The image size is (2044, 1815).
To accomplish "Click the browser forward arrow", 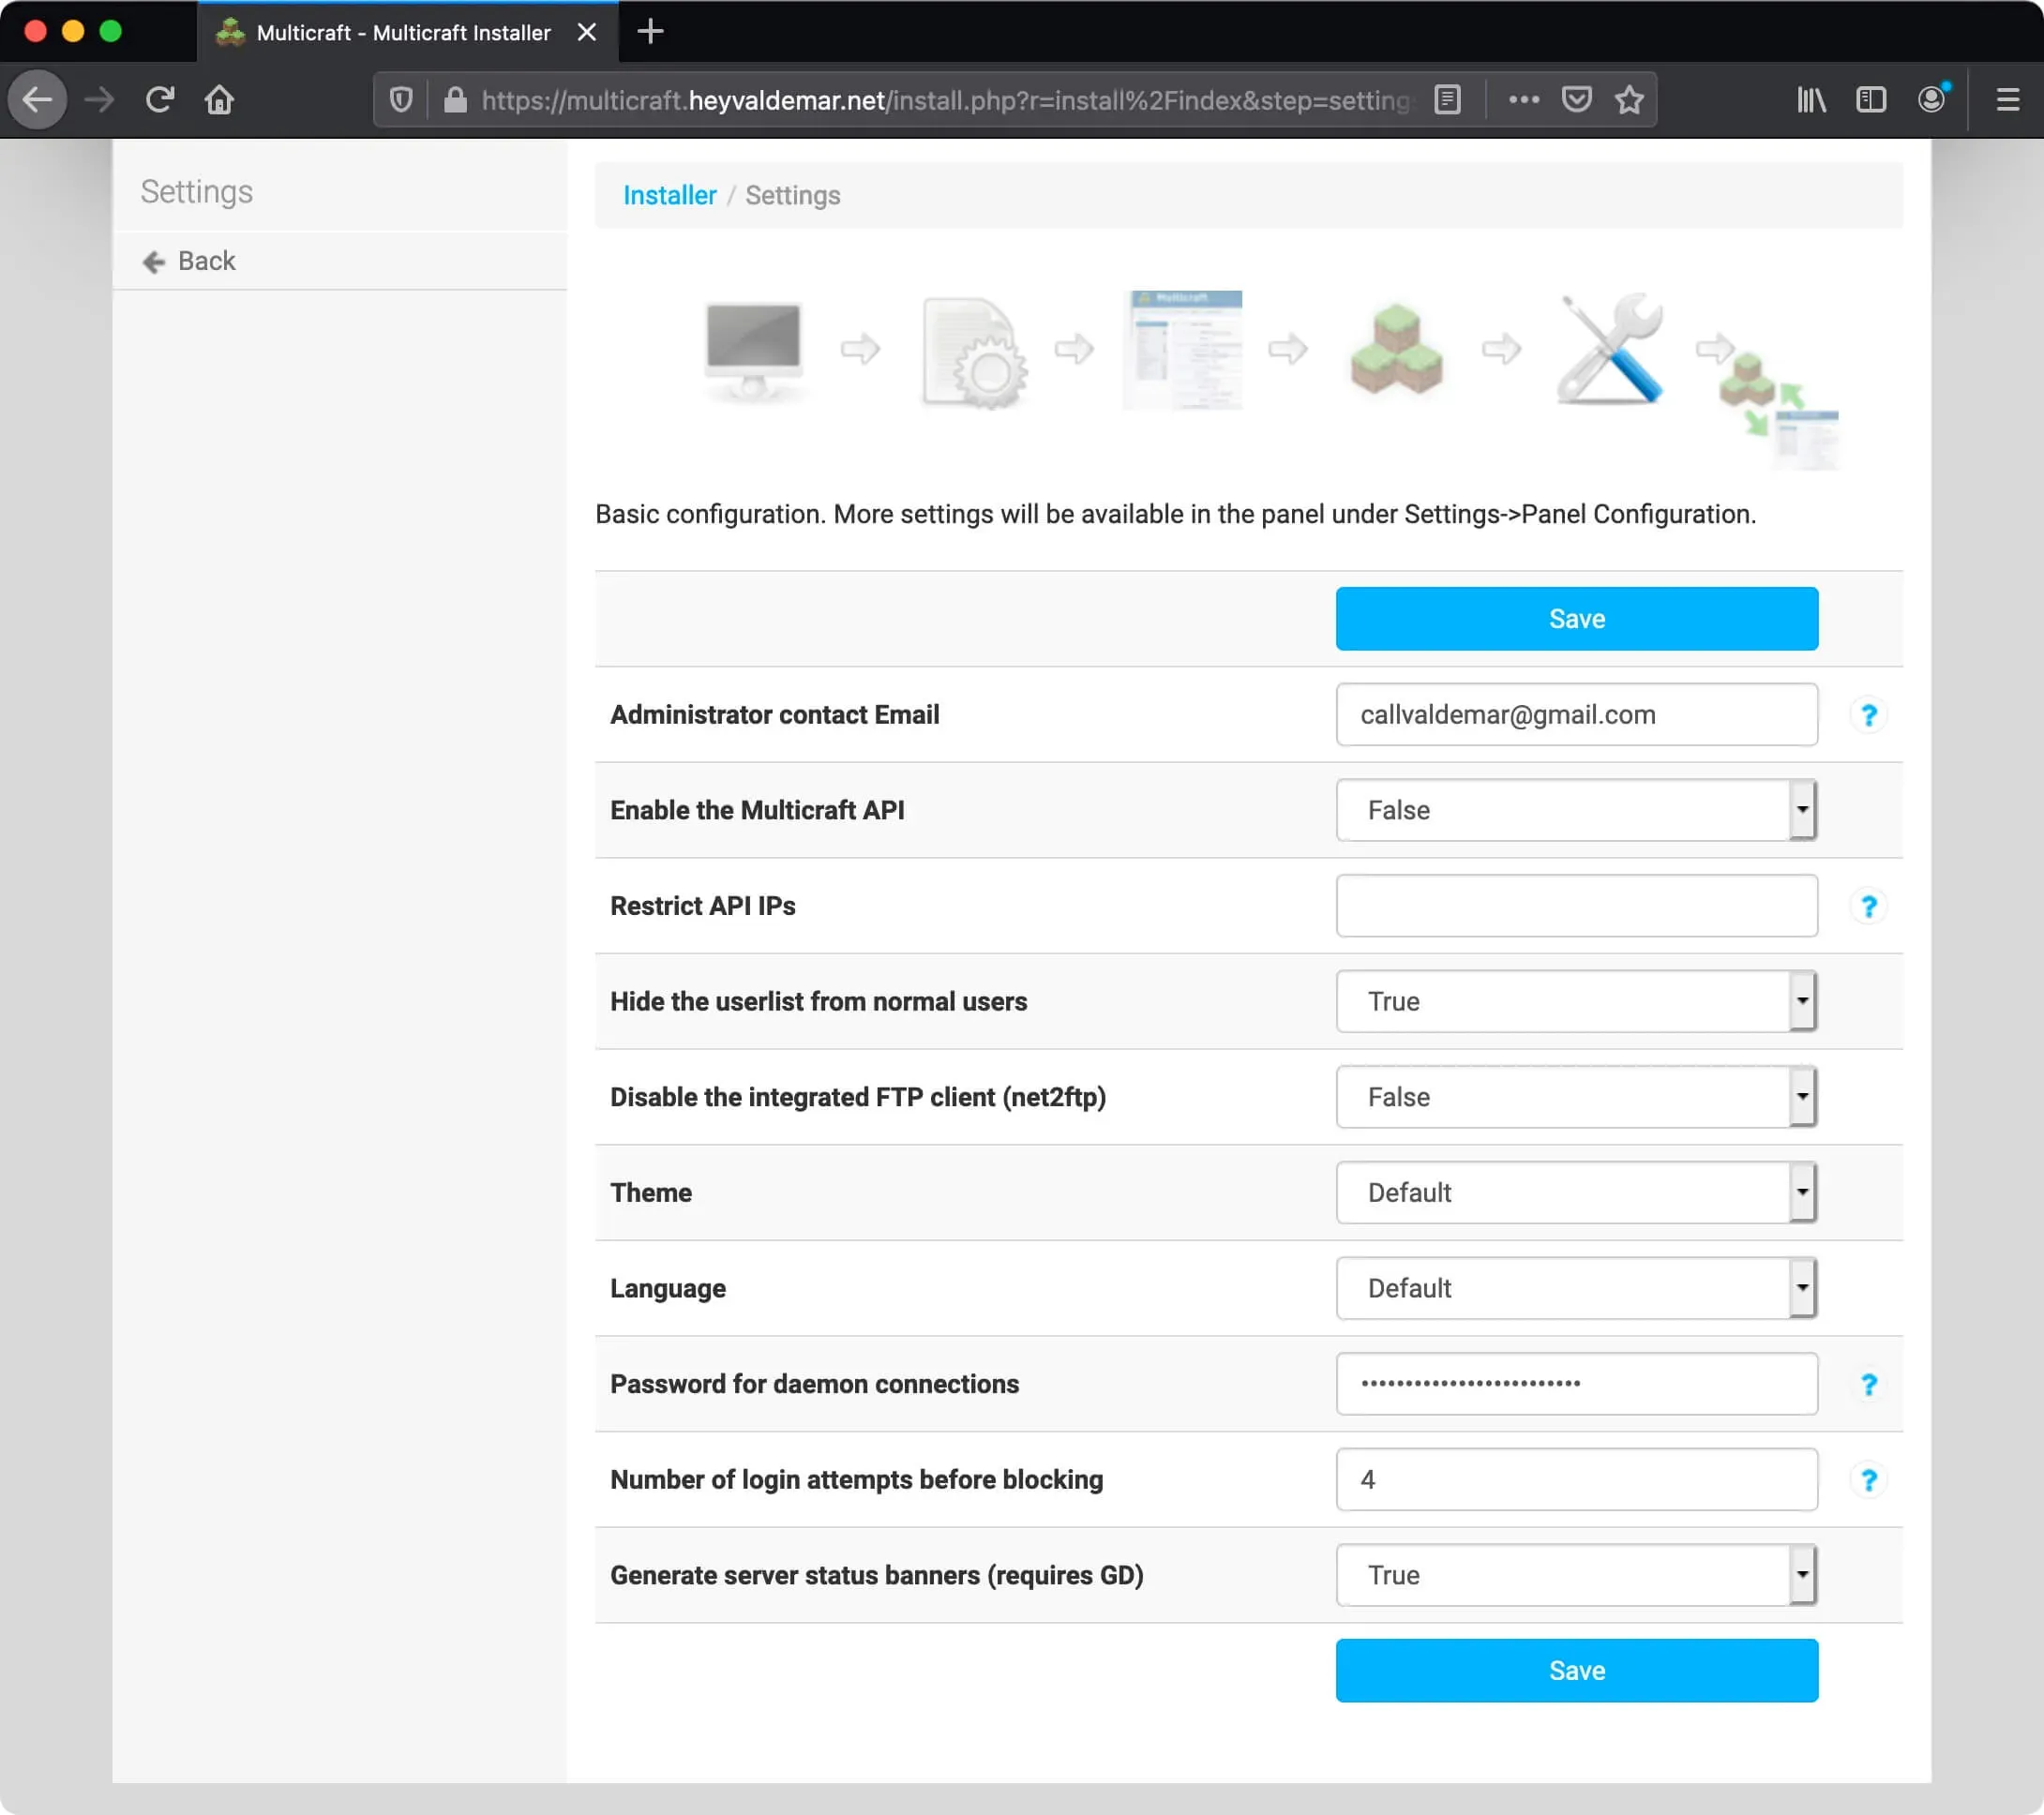I will [99, 100].
